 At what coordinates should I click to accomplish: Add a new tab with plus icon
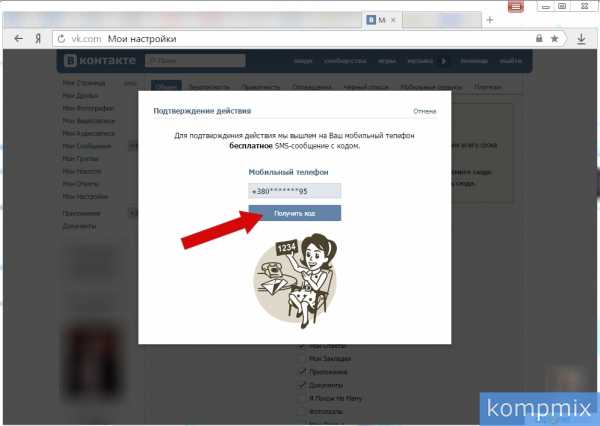[490, 20]
